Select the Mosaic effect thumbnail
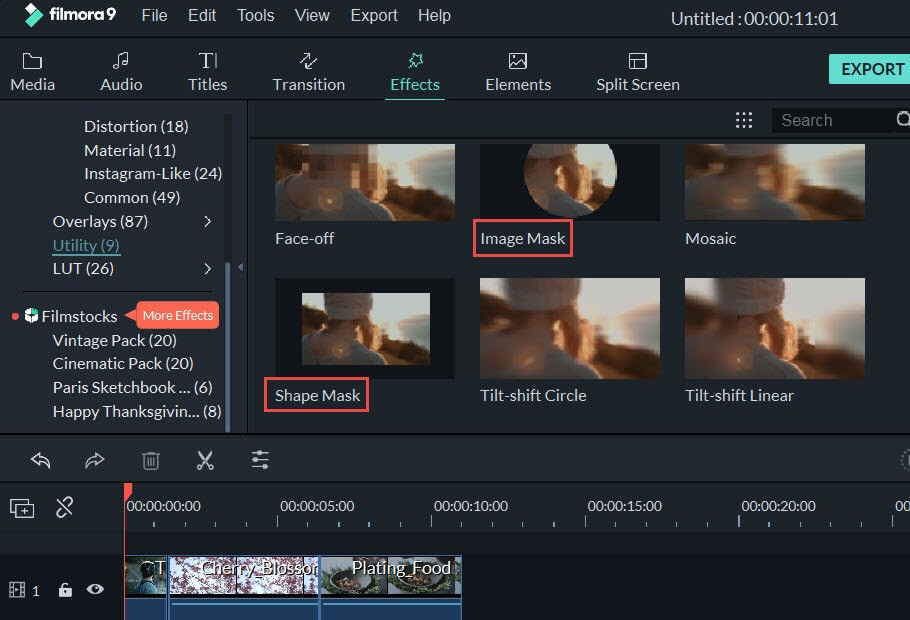Screen dimensions: 910x620 (775, 182)
